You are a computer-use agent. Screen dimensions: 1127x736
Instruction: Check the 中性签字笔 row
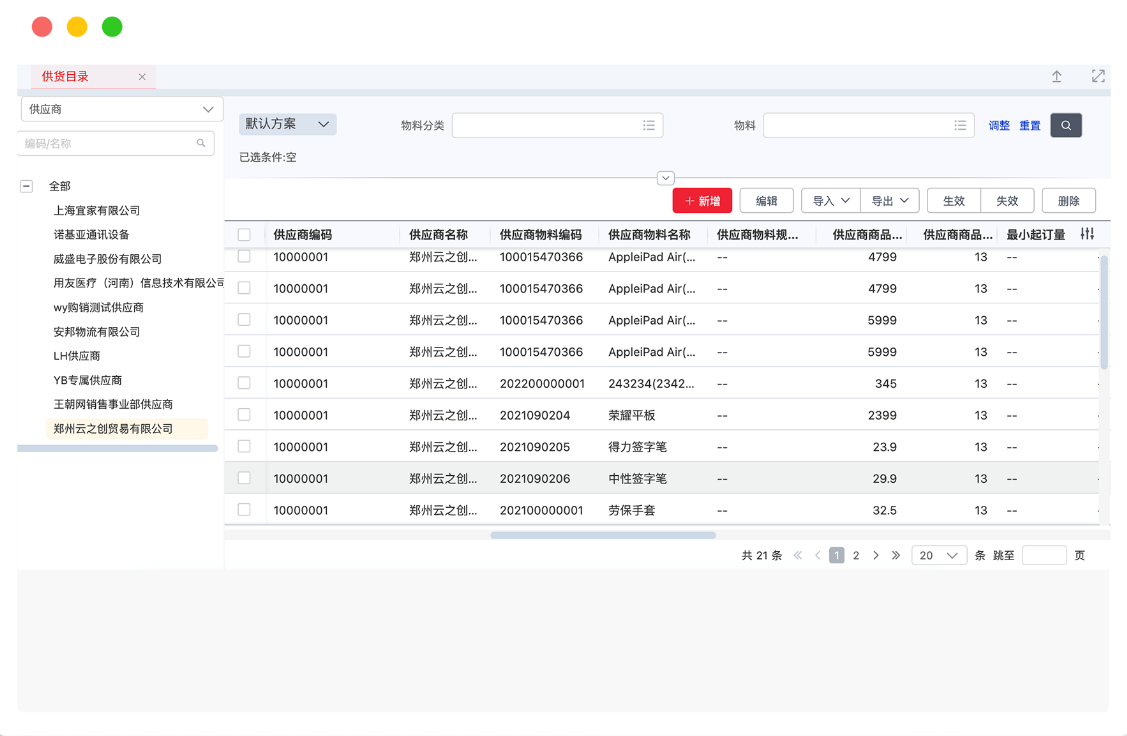point(244,478)
